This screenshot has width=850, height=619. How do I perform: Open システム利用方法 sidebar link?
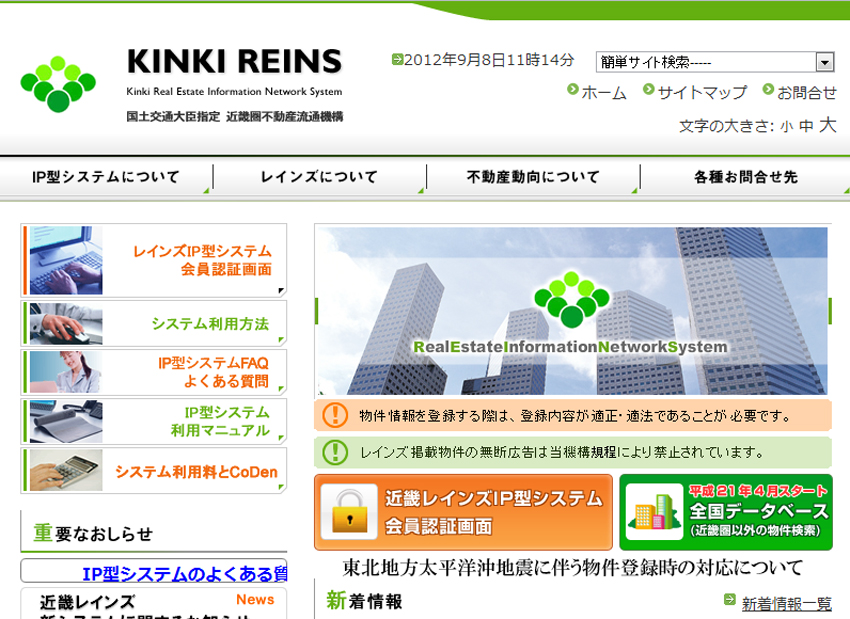[153, 324]
